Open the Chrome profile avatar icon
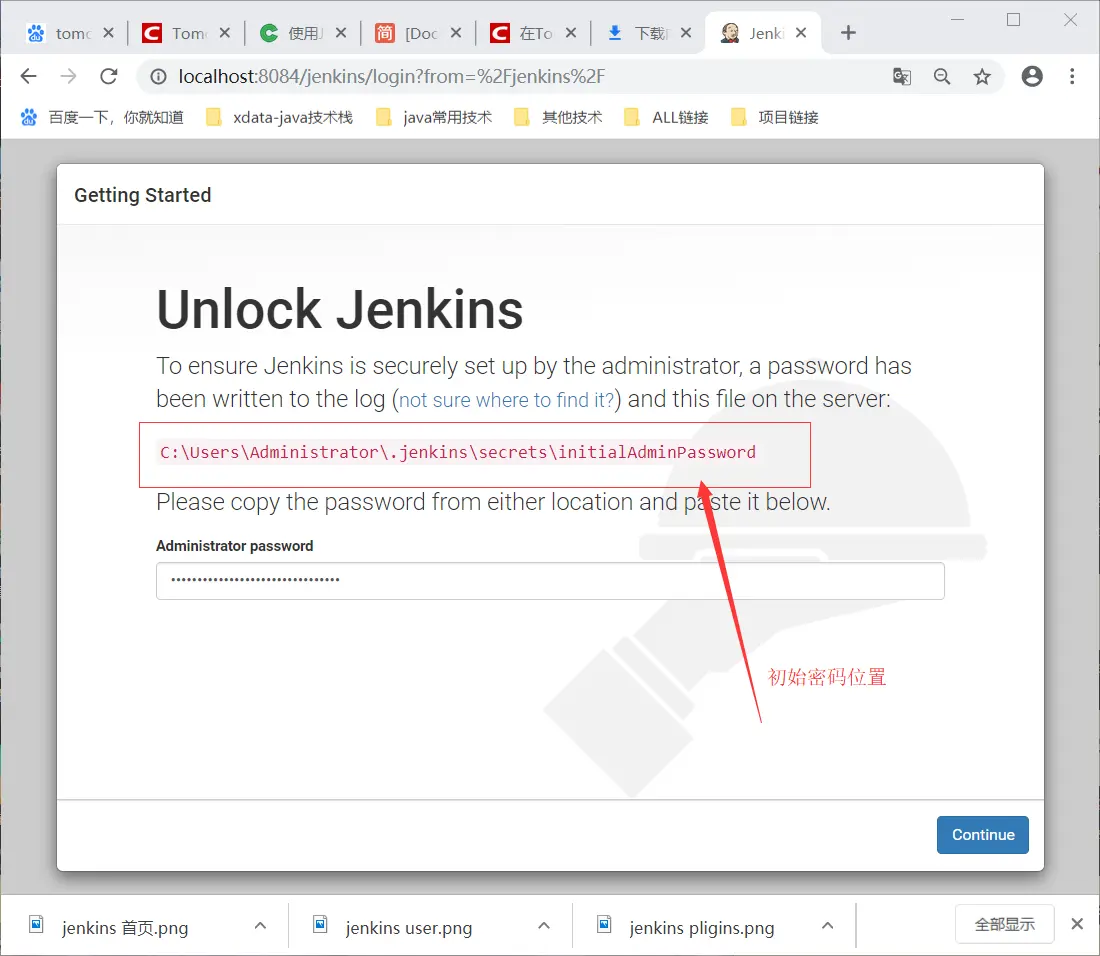 click(x=1031, y=76)
